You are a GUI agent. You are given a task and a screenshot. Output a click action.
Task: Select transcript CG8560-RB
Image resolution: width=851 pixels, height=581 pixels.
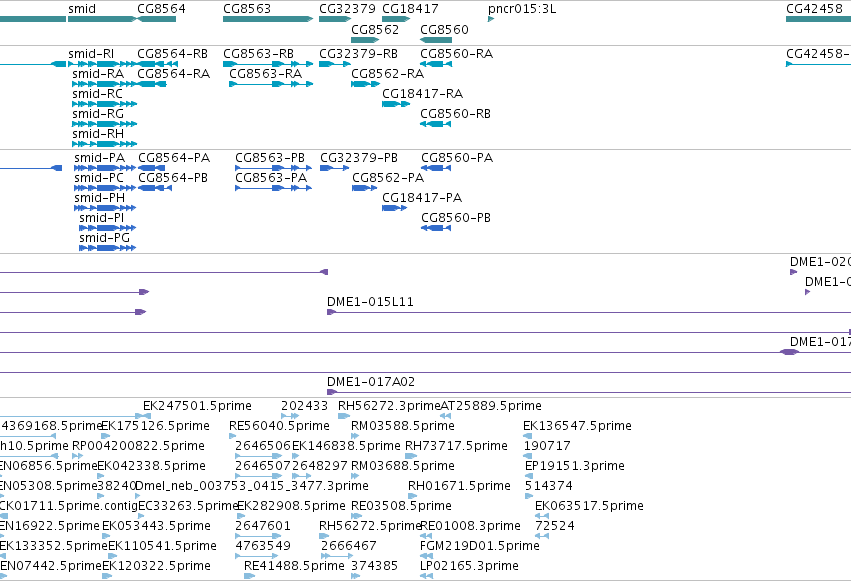pos(455,114)
